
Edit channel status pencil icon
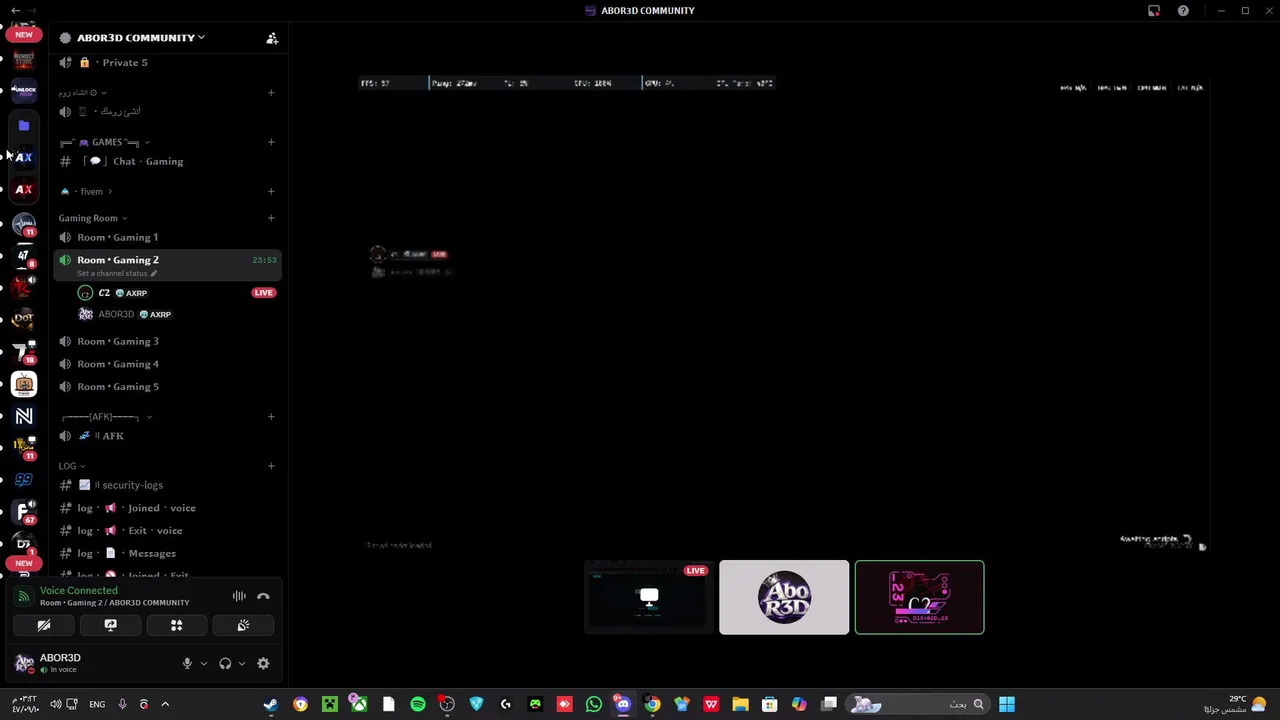coord(154,273)
